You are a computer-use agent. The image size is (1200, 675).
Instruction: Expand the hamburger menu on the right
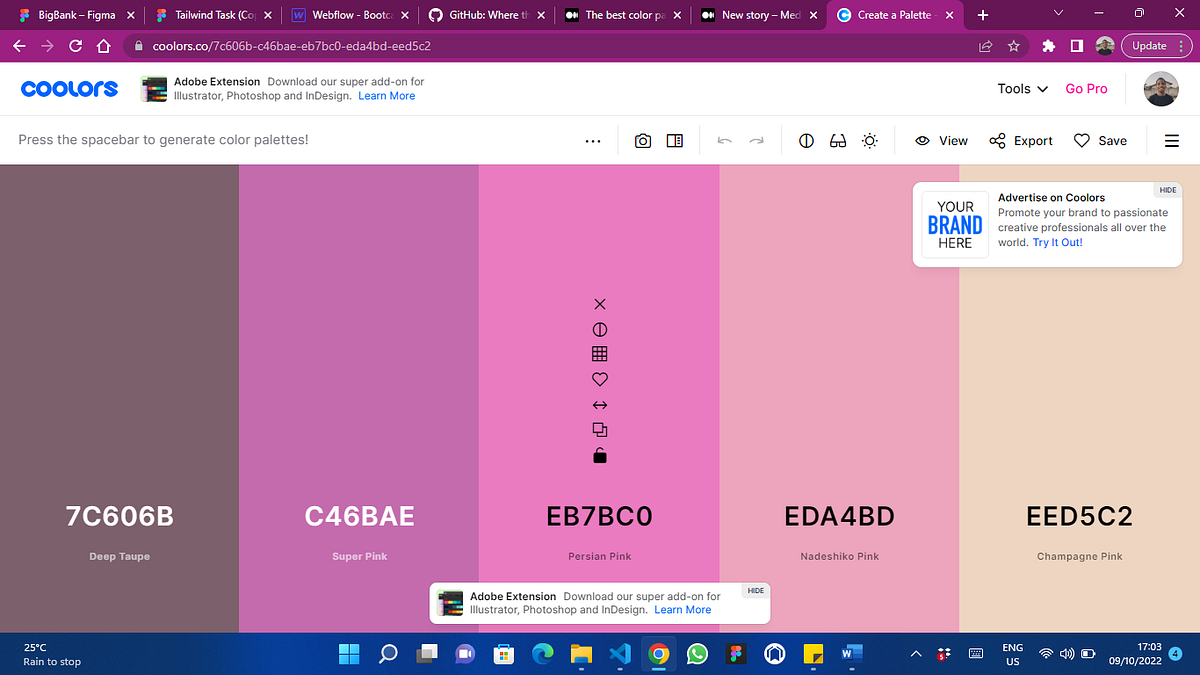click(x=1171, y=140)
